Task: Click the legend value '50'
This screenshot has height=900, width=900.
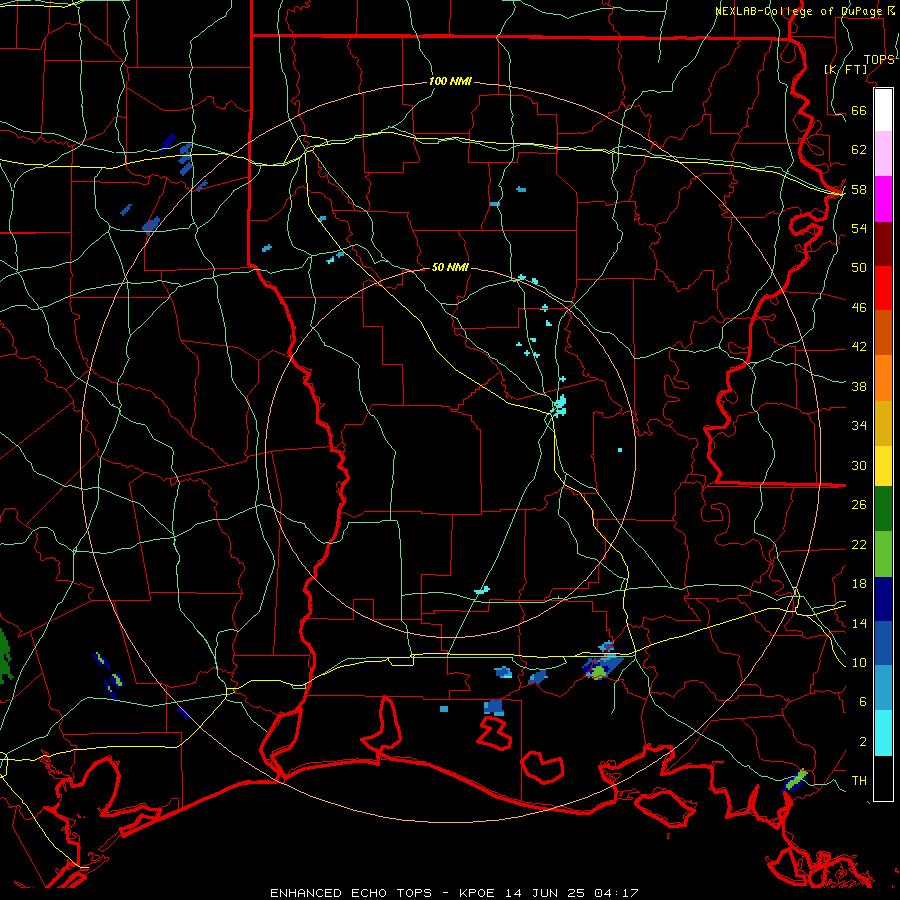Action: 859,267
